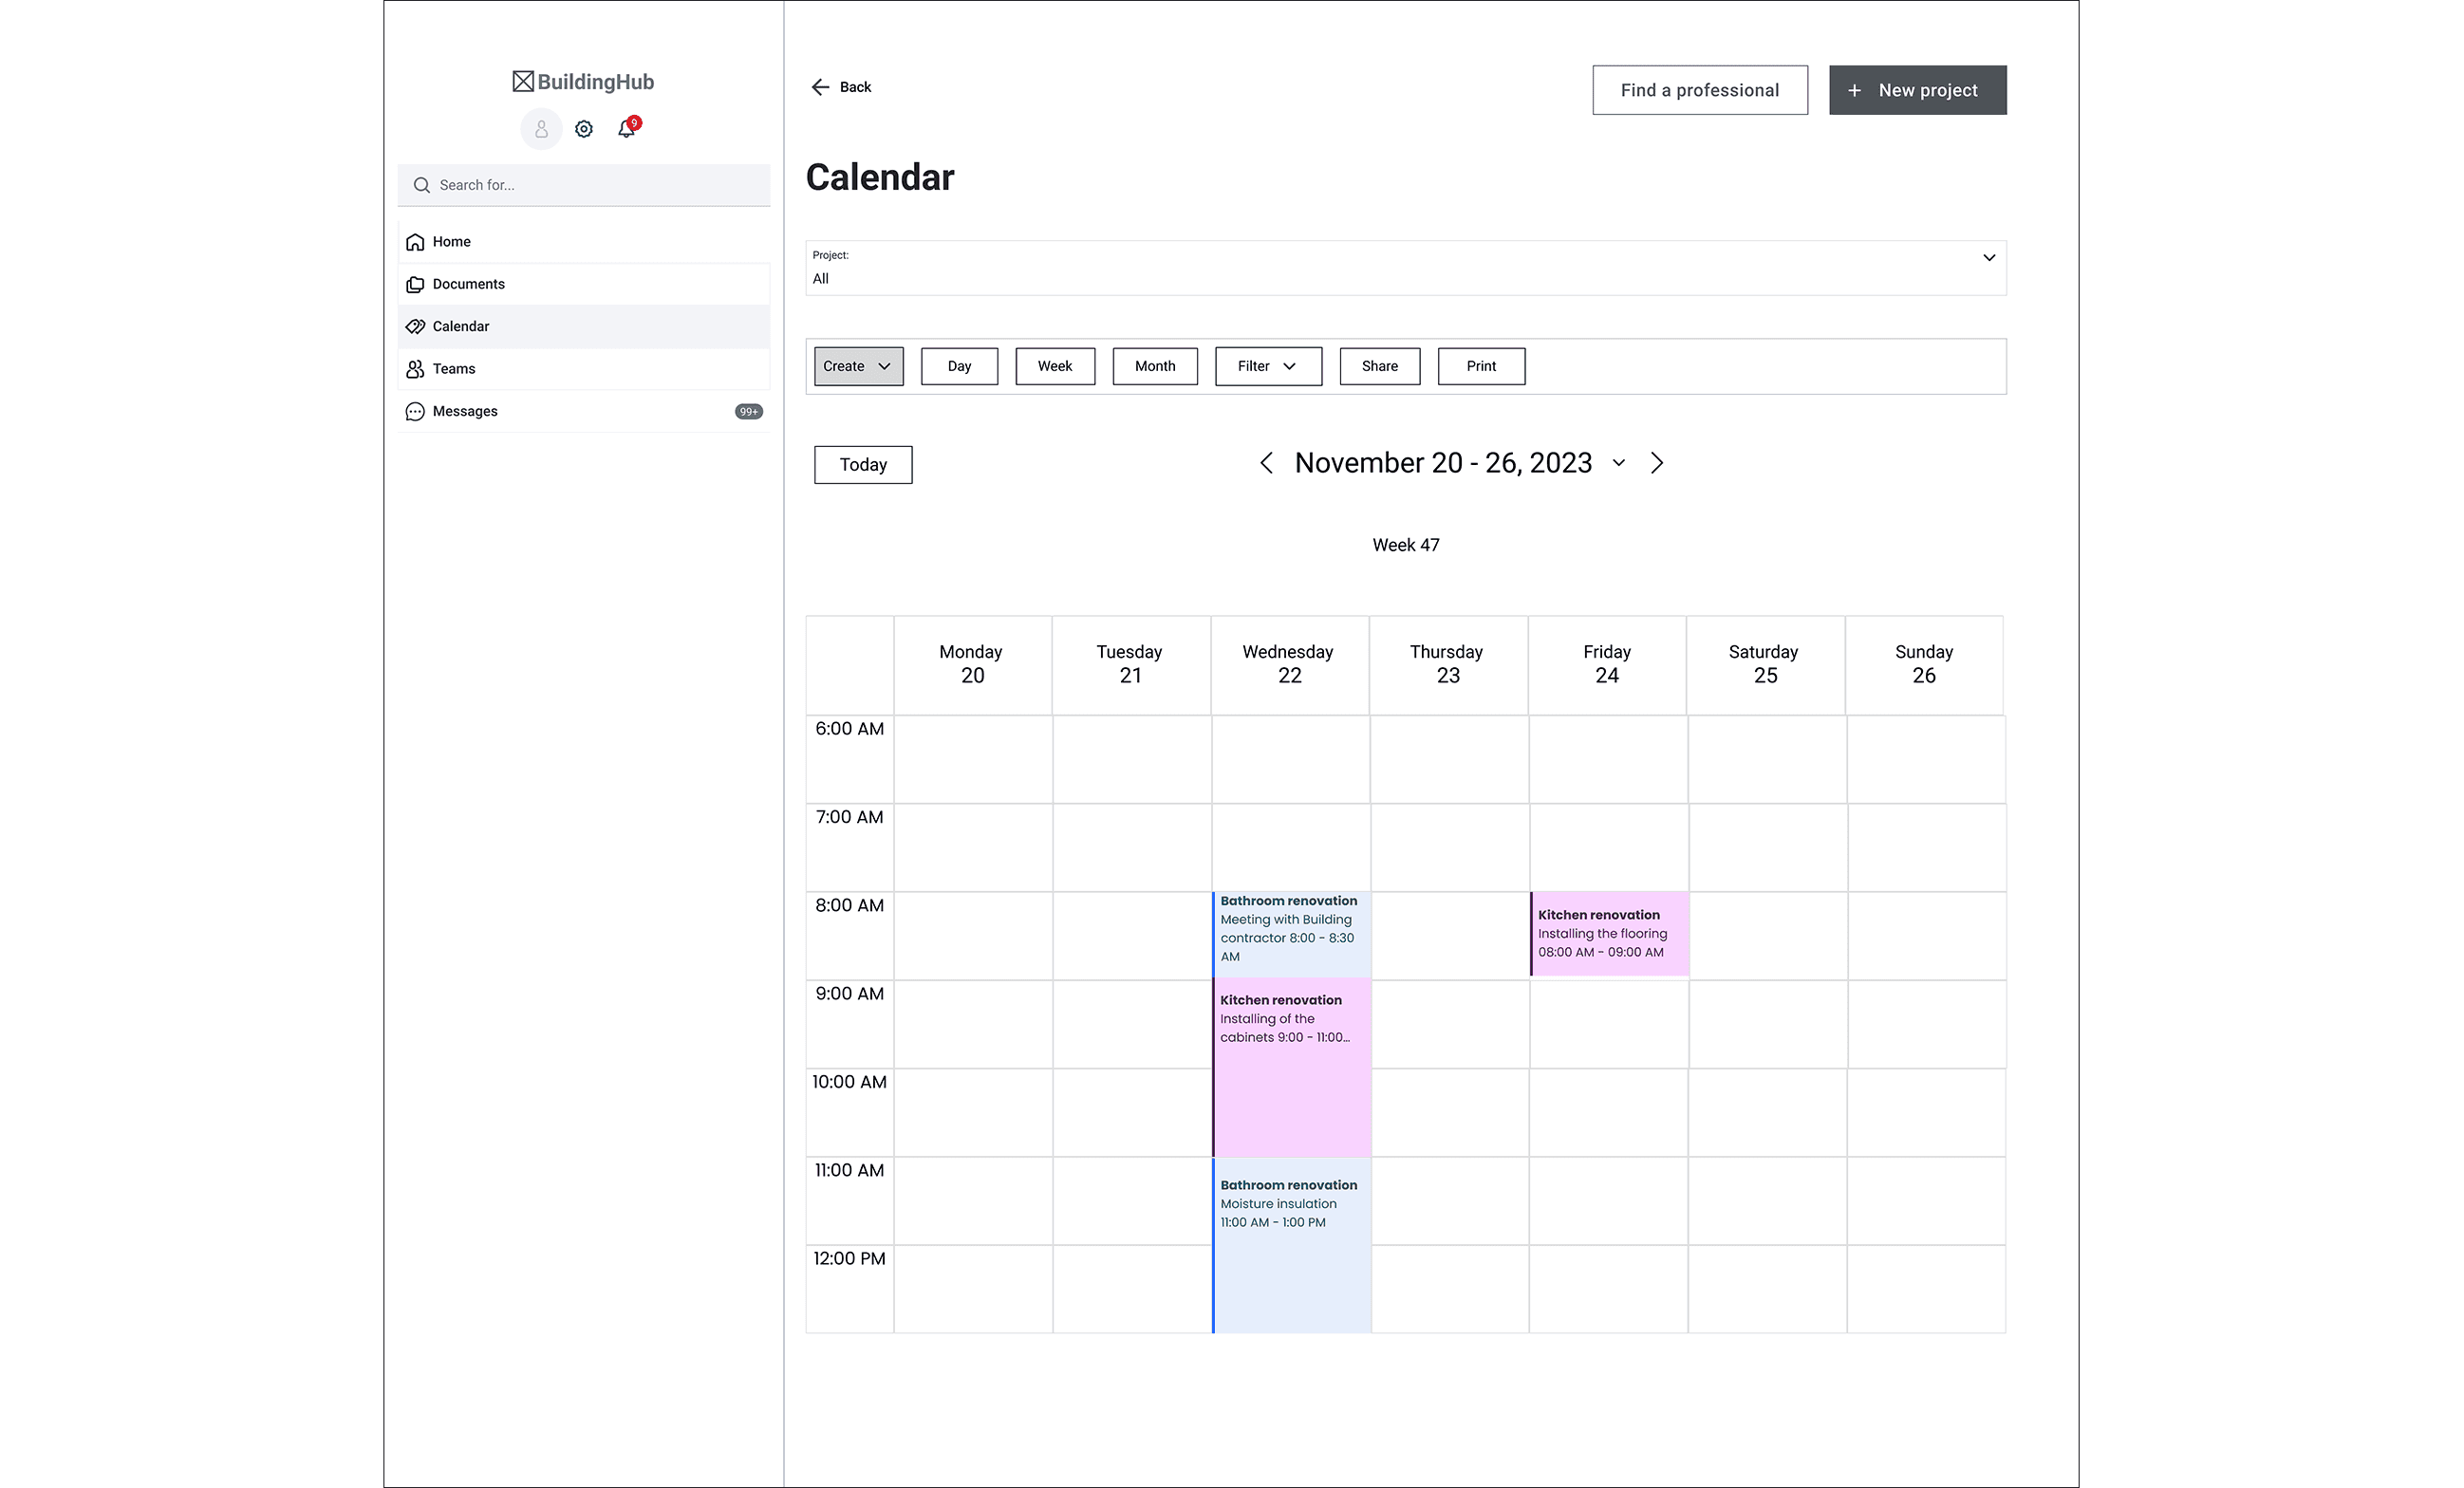Click the Messages 99+ badge
The height and width of the screenshot is (1488, 2464).
749,412
